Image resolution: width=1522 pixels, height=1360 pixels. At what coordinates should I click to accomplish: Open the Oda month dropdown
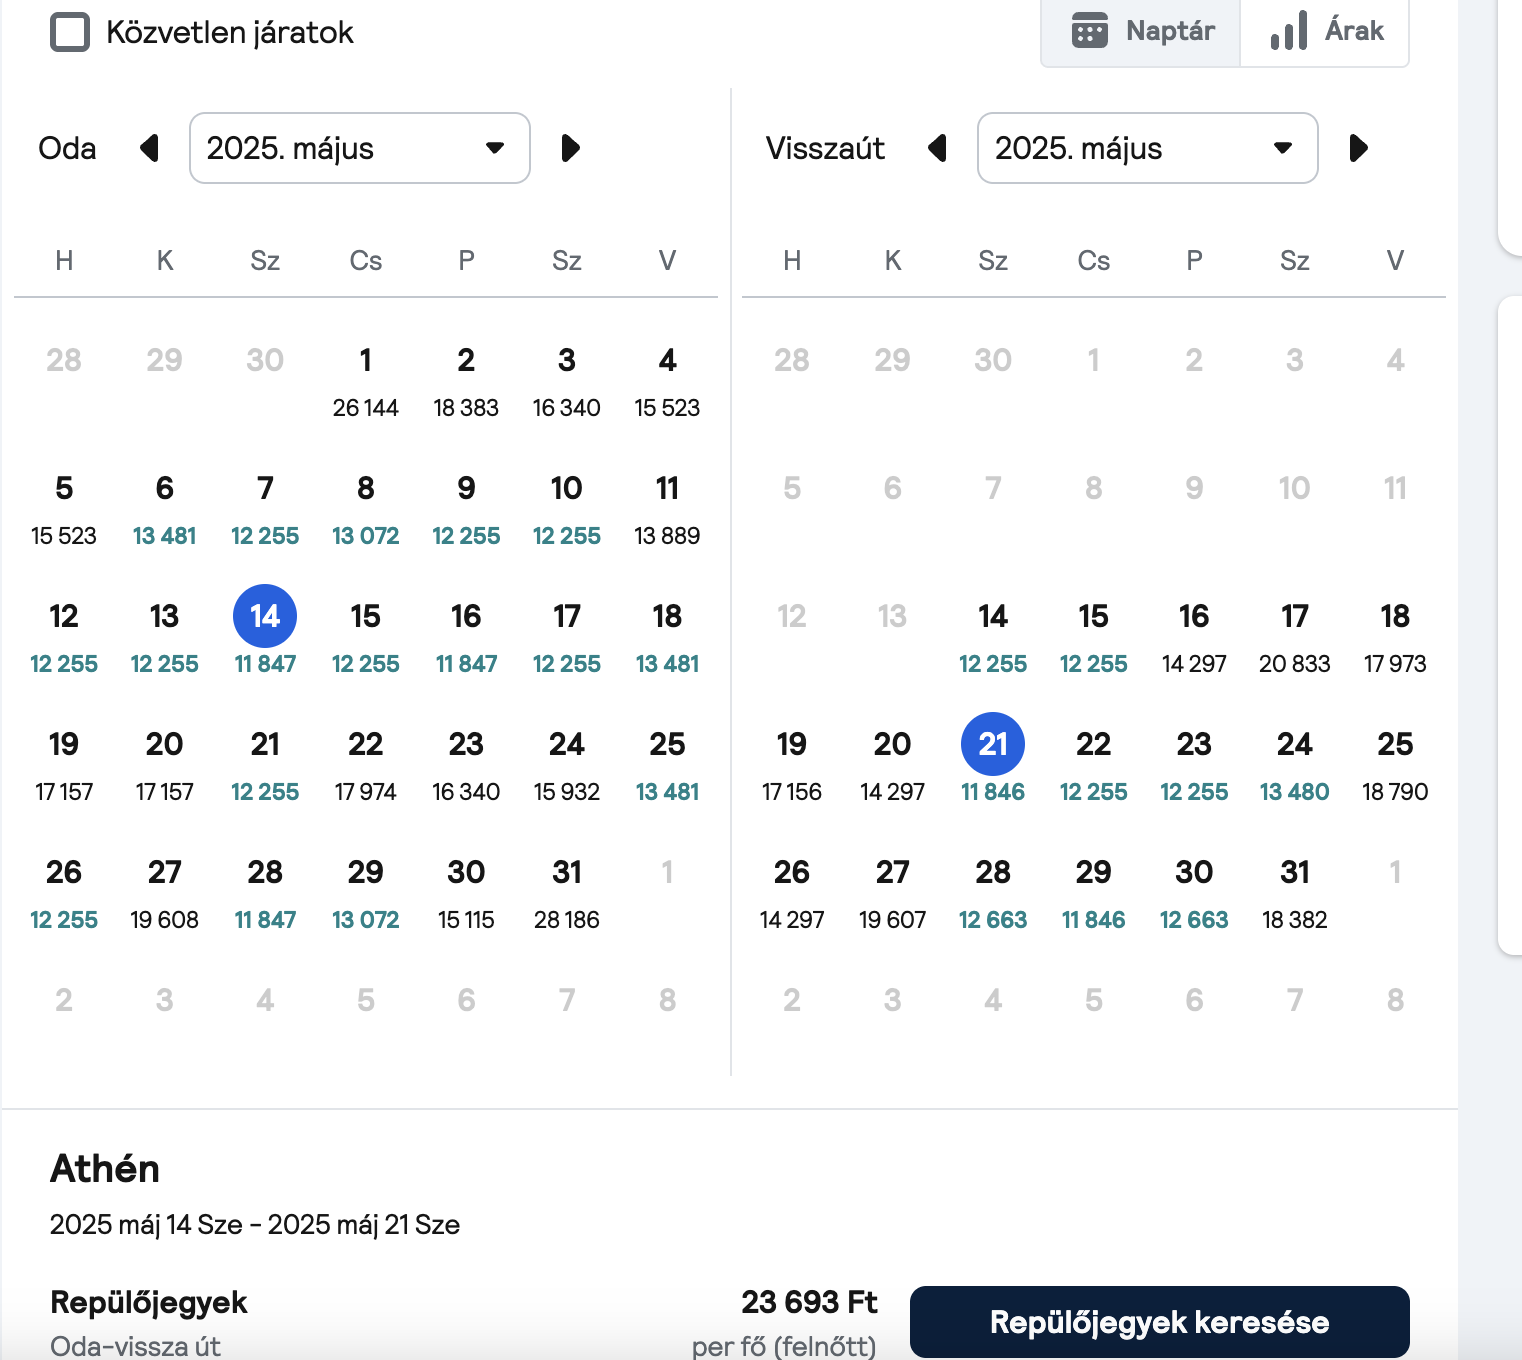360,148
